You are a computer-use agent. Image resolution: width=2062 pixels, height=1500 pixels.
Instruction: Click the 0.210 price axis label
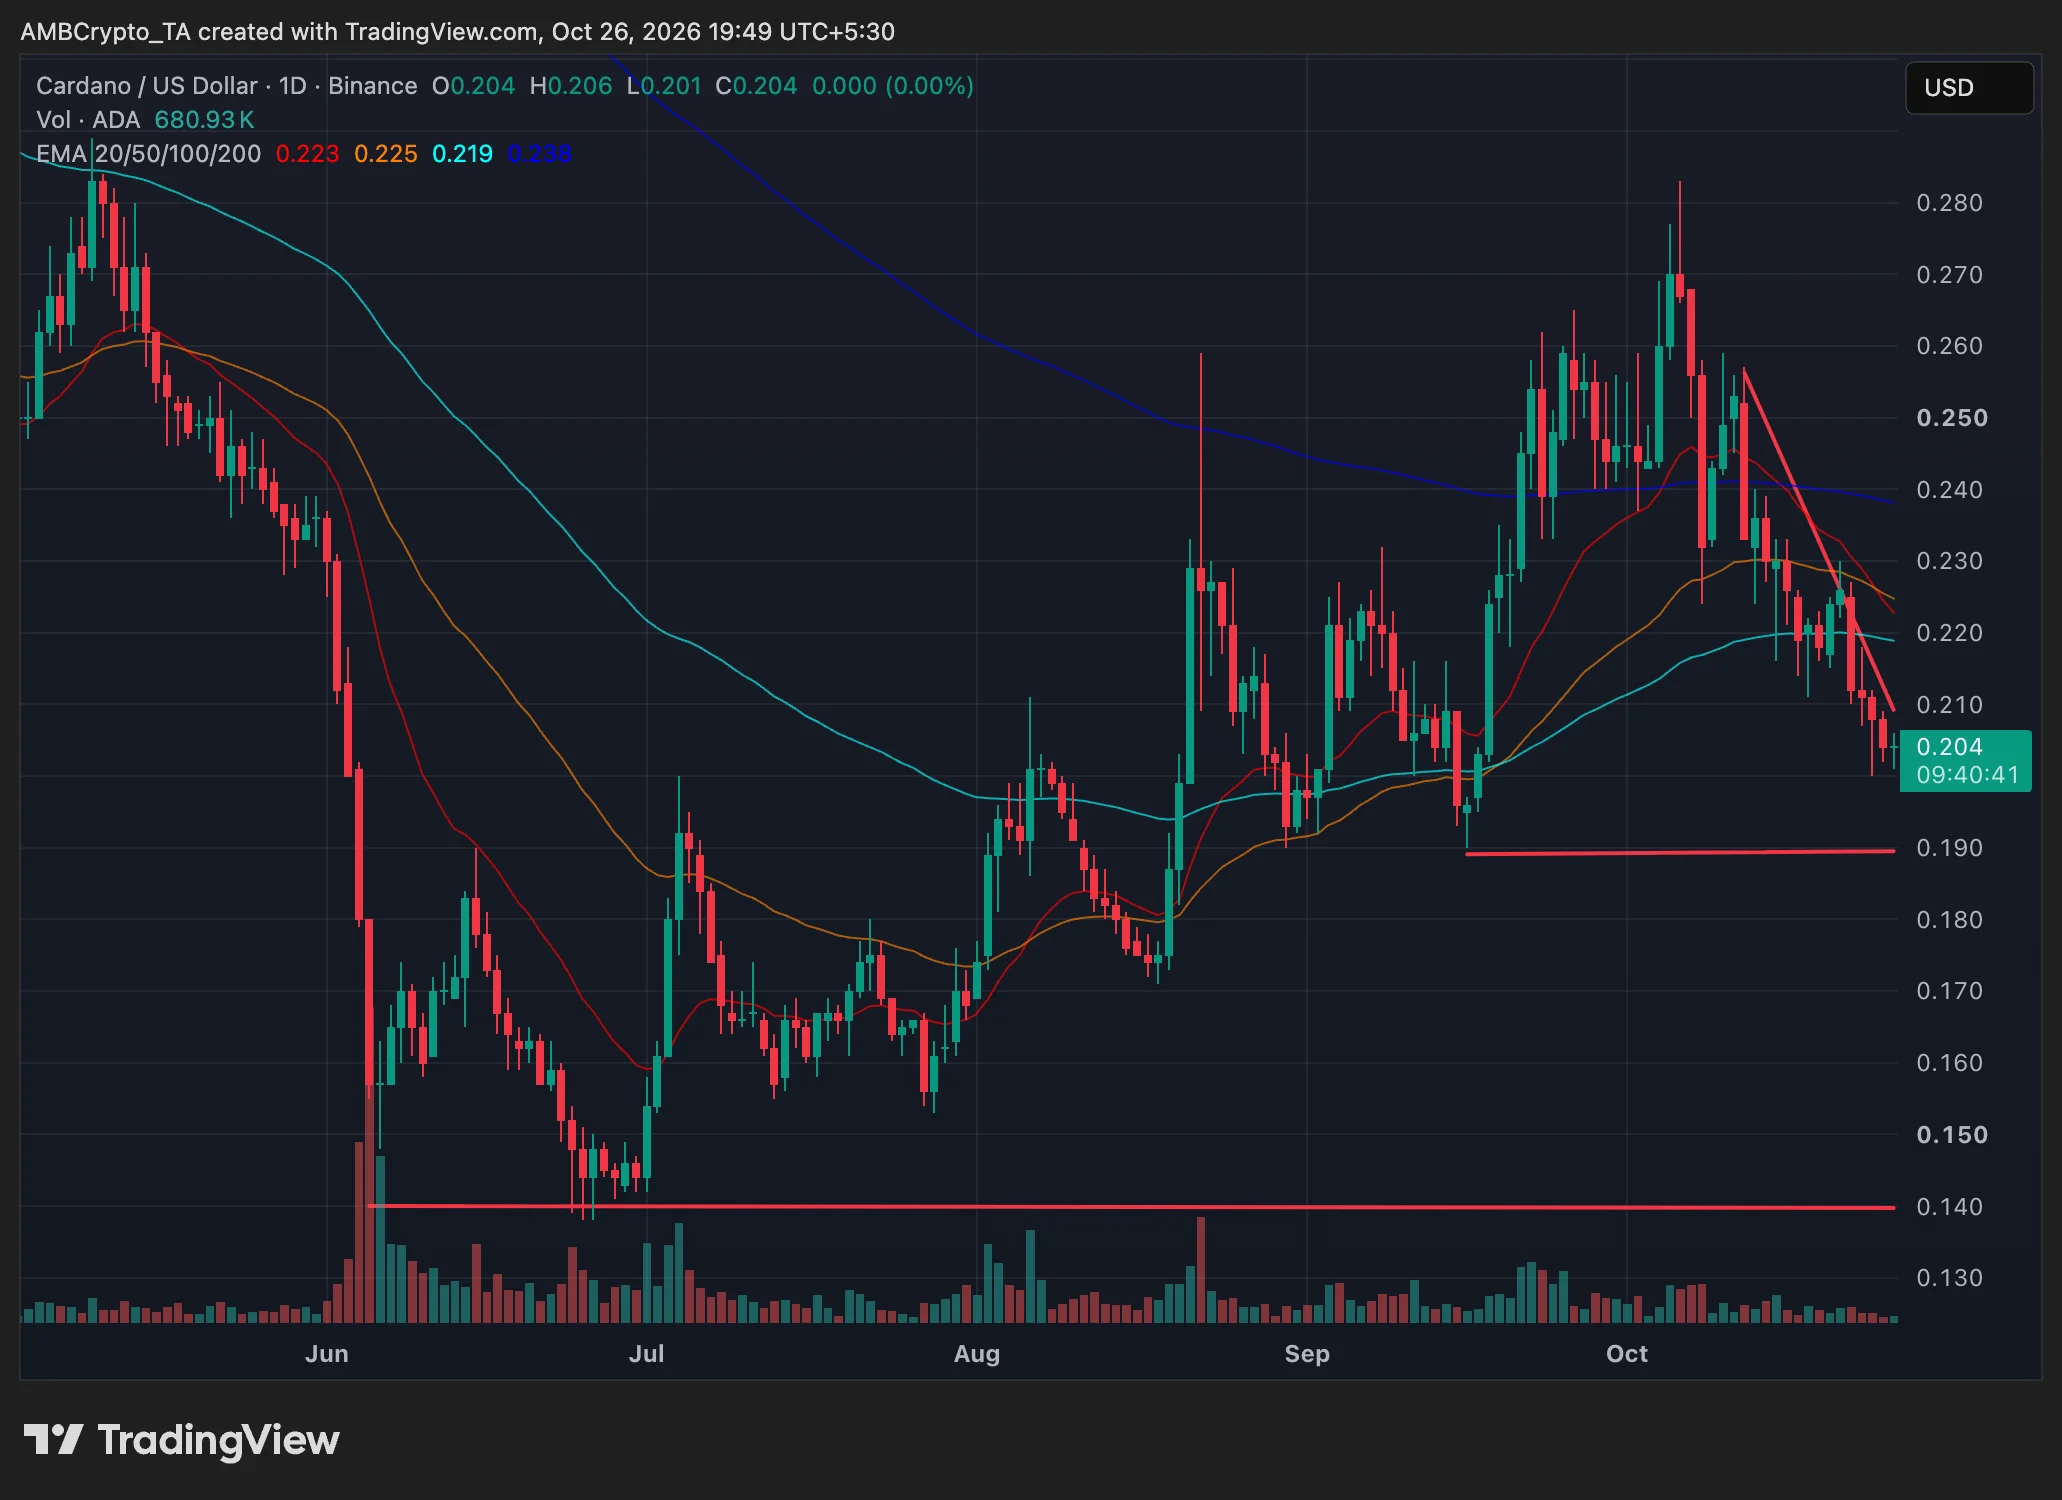(x=1949, y=705)
